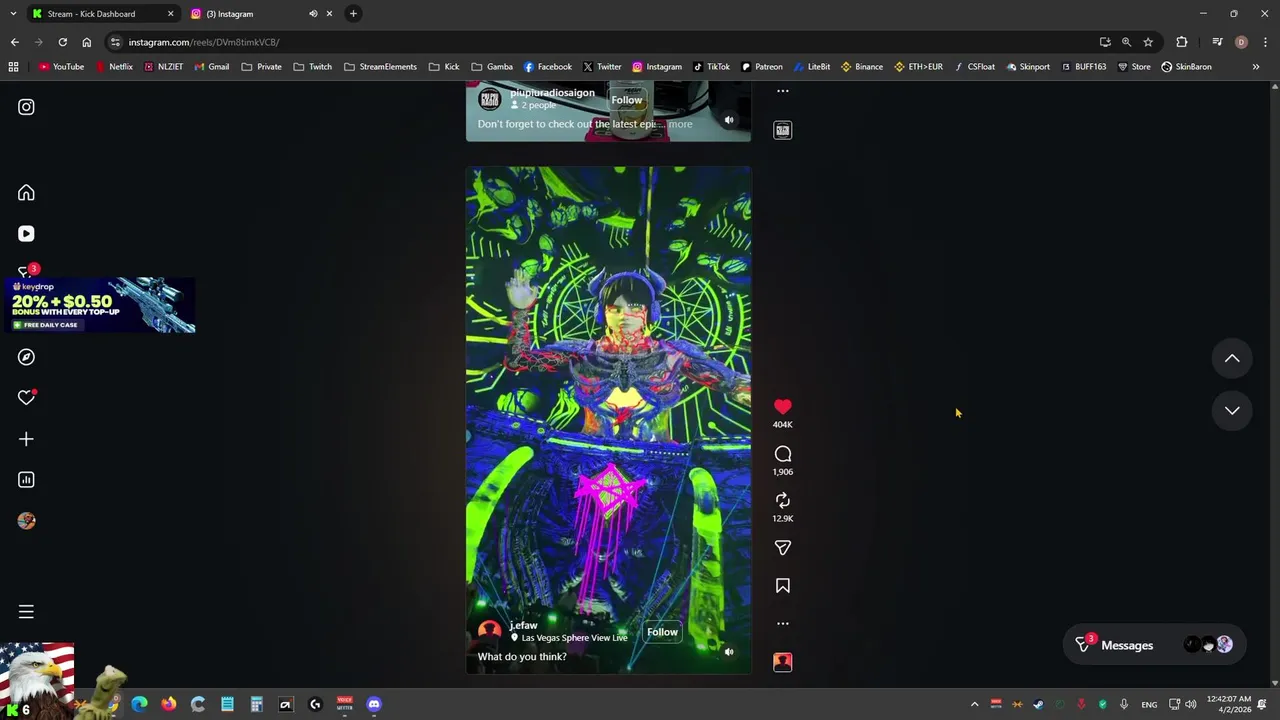Switch to the (3) Instagram tab
Screen dimensions: 1280x720
pos(252,14)
